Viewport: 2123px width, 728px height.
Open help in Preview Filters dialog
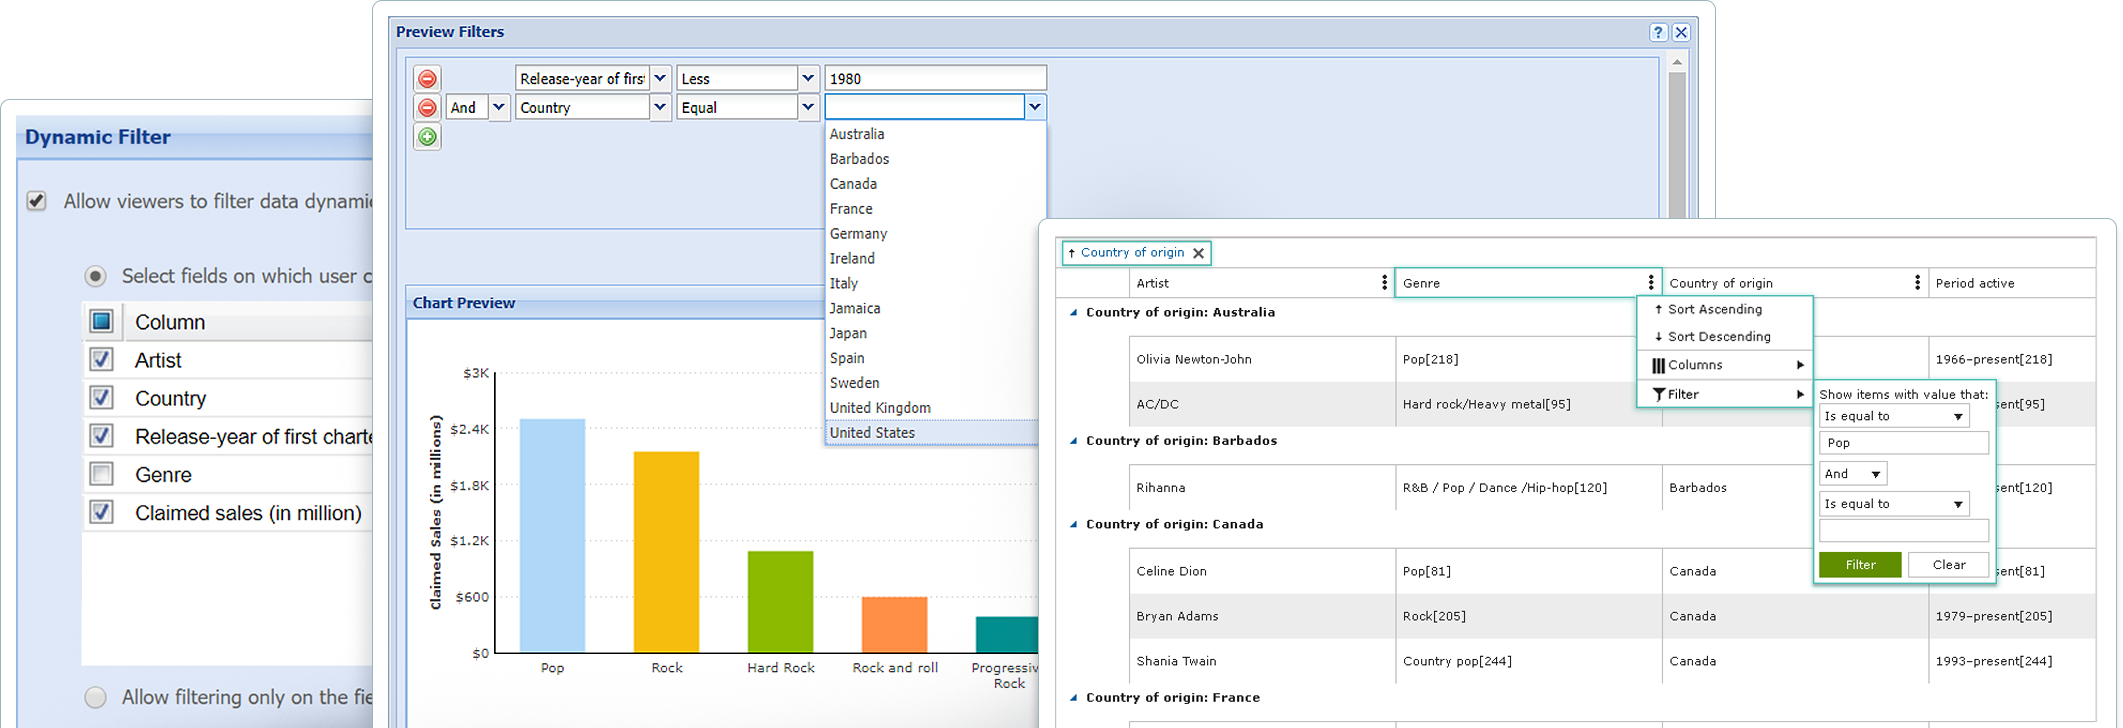click(1658, 32)
